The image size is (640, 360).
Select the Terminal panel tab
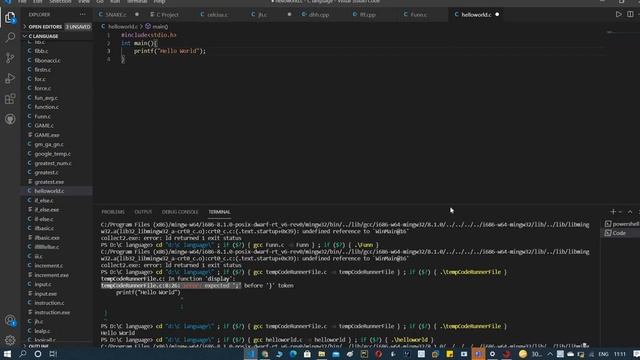click(x=220, y=212)
